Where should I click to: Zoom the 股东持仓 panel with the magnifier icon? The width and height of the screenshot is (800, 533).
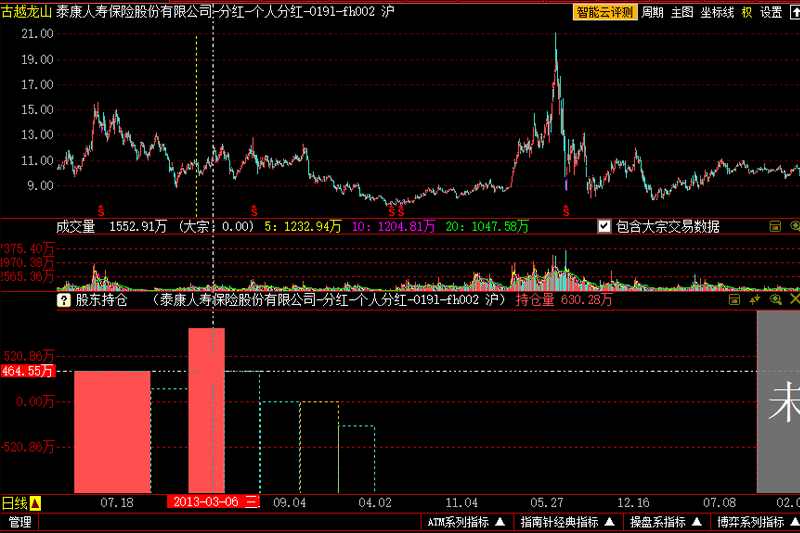[775, 299]
